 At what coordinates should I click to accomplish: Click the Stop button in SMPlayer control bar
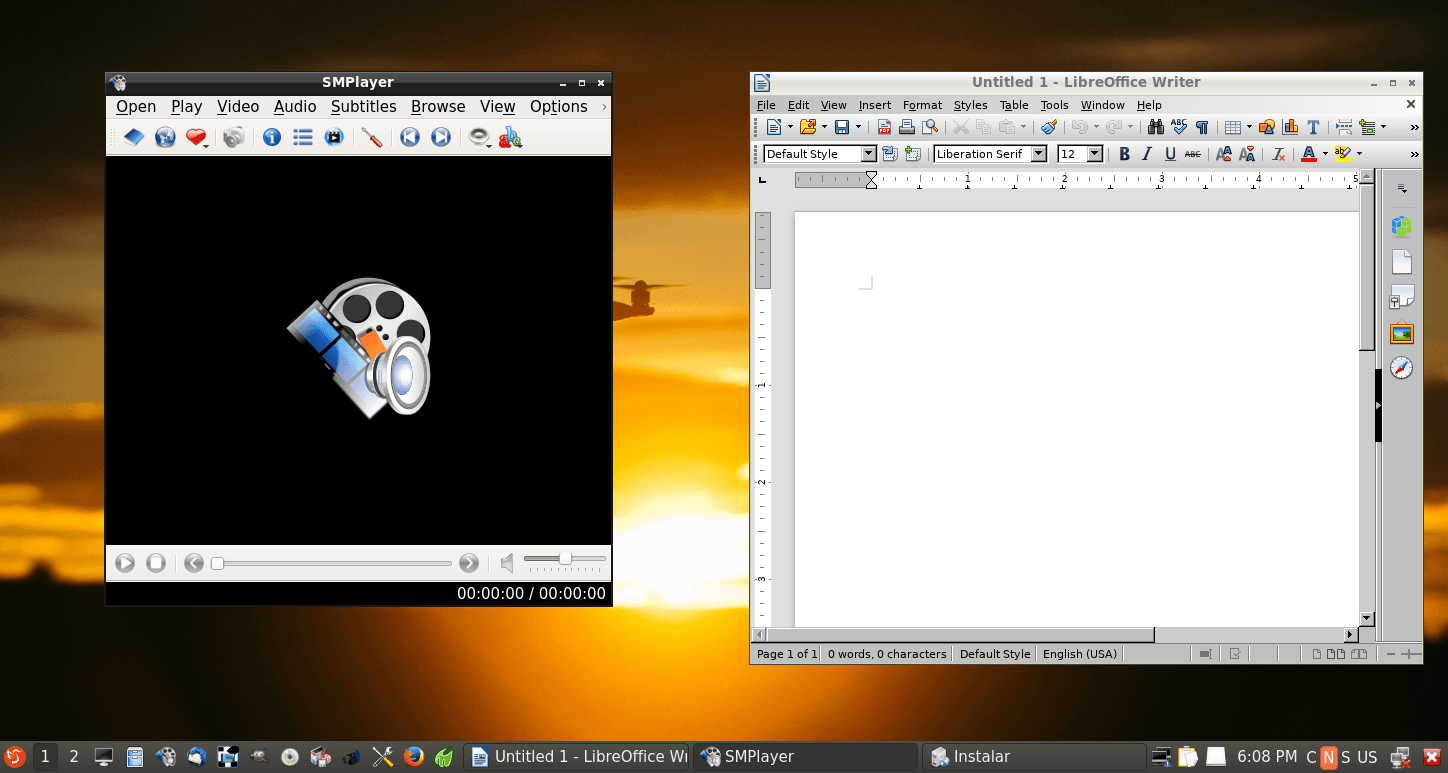pos(156,563)
